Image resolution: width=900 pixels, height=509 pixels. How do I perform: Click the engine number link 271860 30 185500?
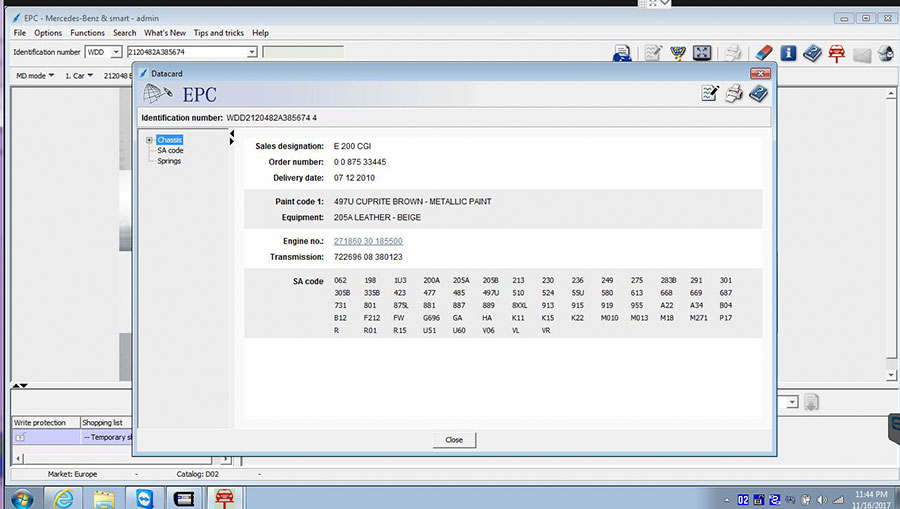(x=369, y=241)
